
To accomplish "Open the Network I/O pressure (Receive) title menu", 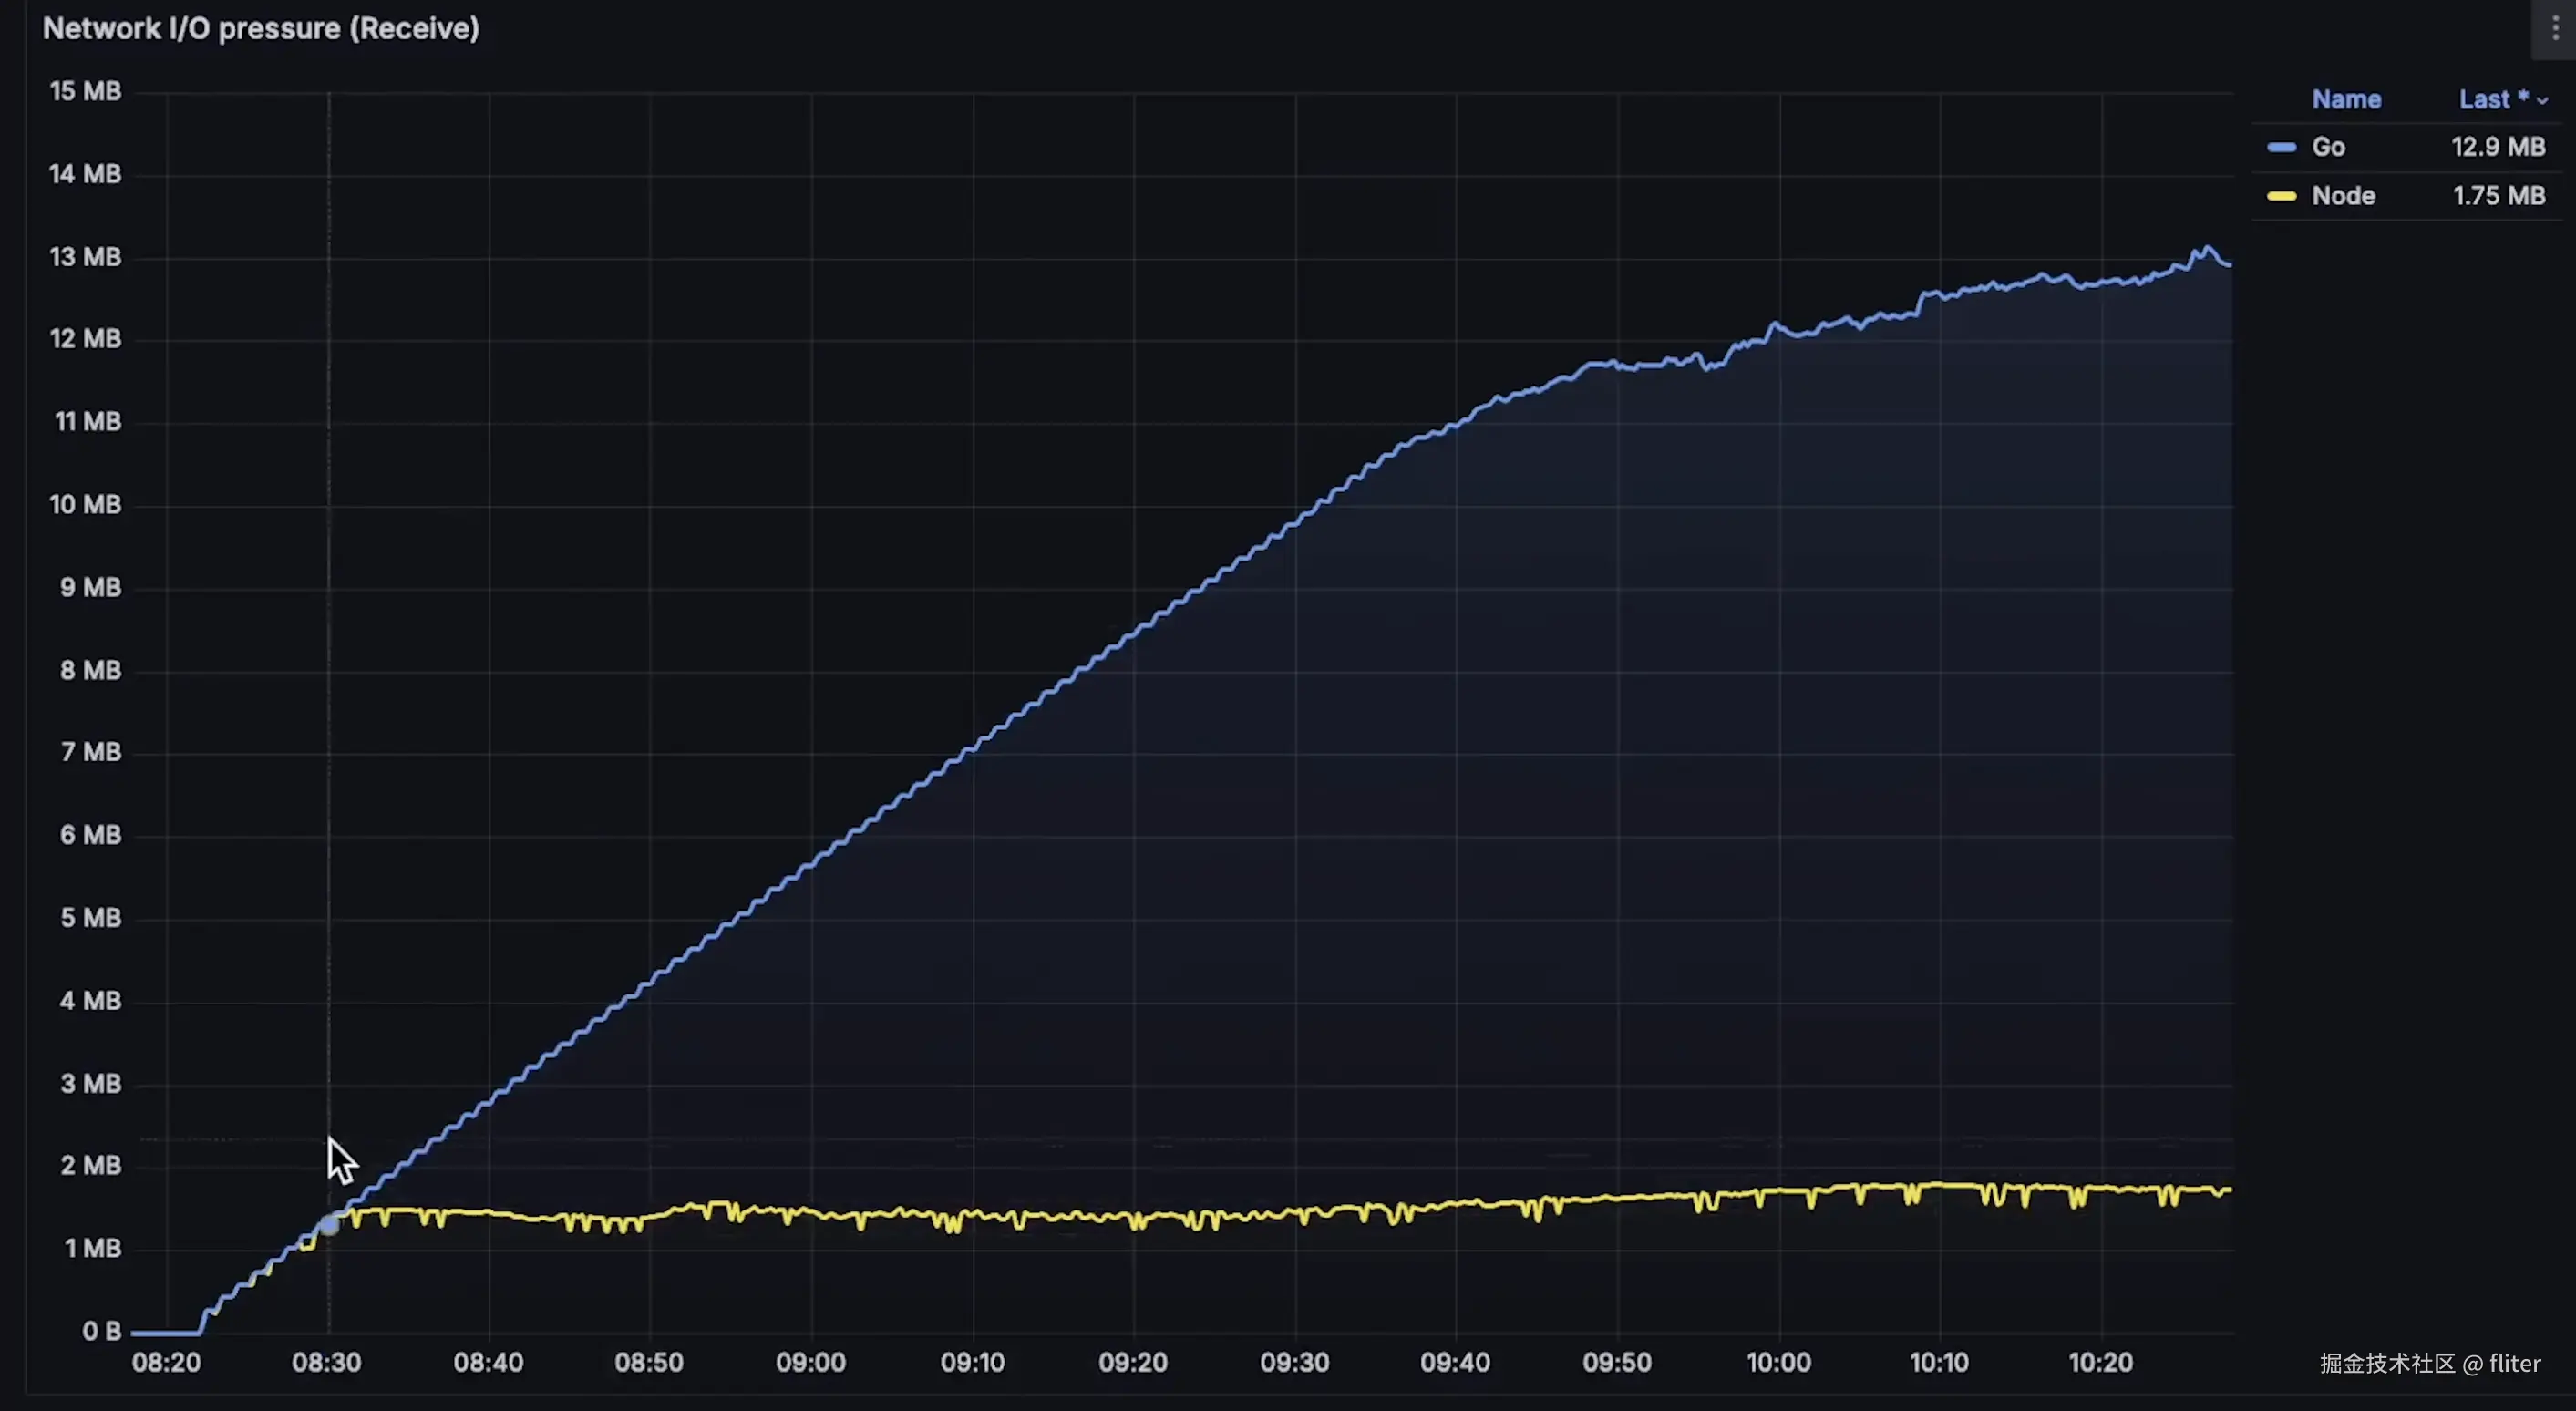I will (261, 28).
